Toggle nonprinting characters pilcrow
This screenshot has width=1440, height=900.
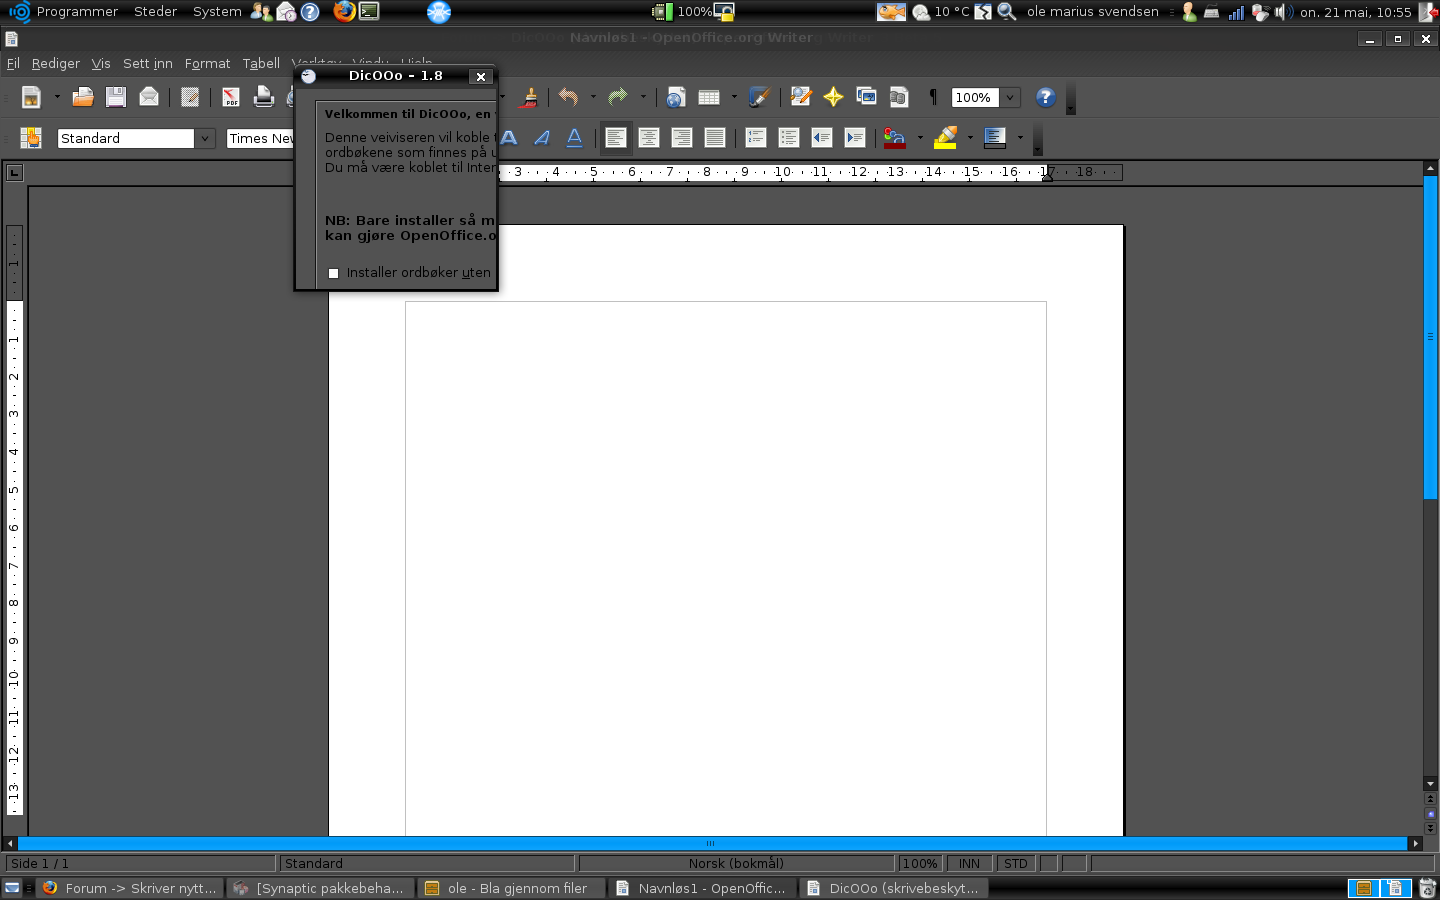tap(932, 97)
